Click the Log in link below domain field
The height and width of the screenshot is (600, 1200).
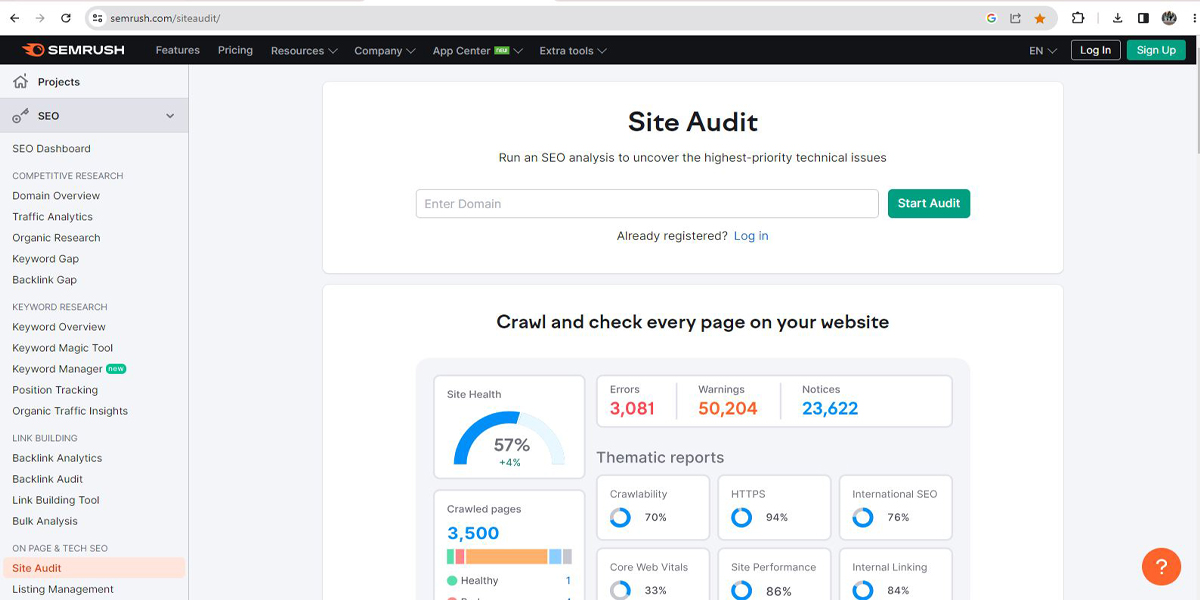click(x=751, y=236)
